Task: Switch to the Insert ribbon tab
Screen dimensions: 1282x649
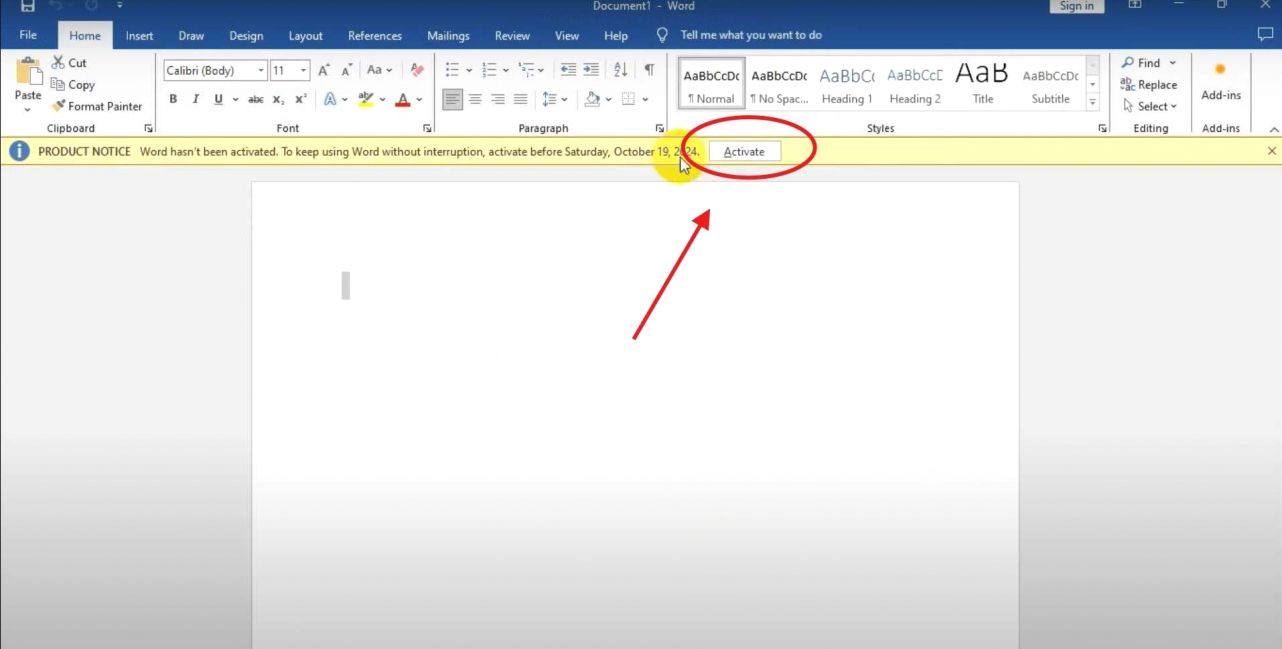Action: [x=139, y=35]
